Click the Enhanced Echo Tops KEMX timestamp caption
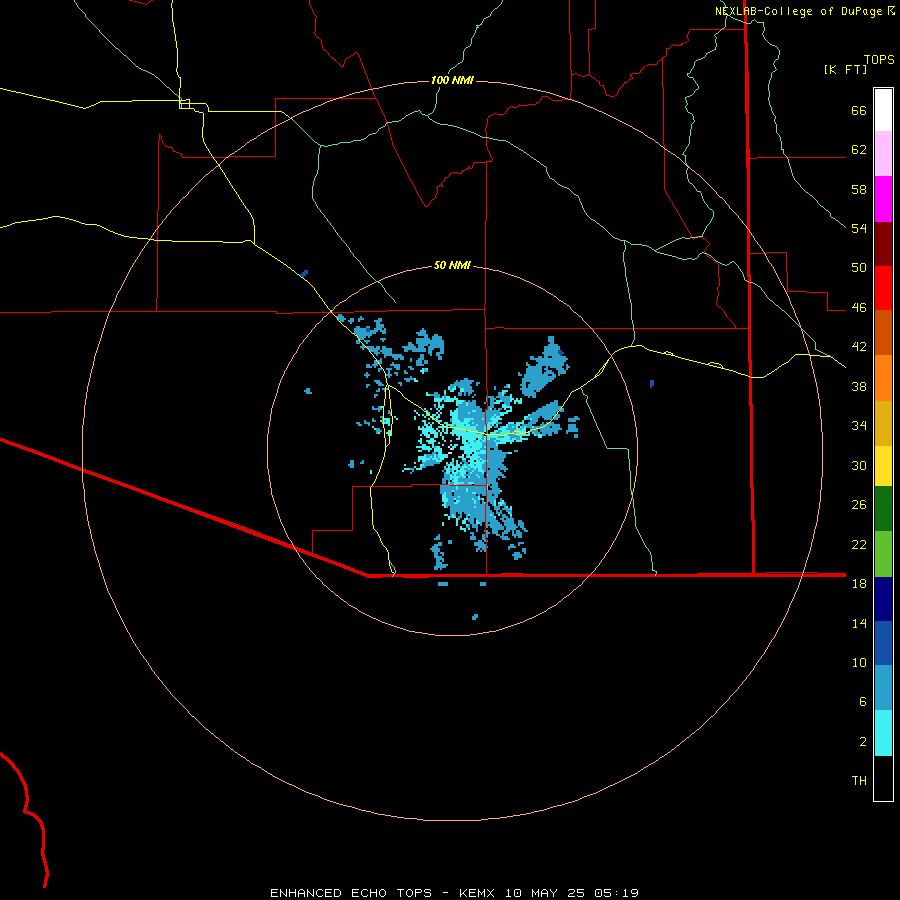The height and width of the screenshot is (900, 900). [x=455, y=893]
